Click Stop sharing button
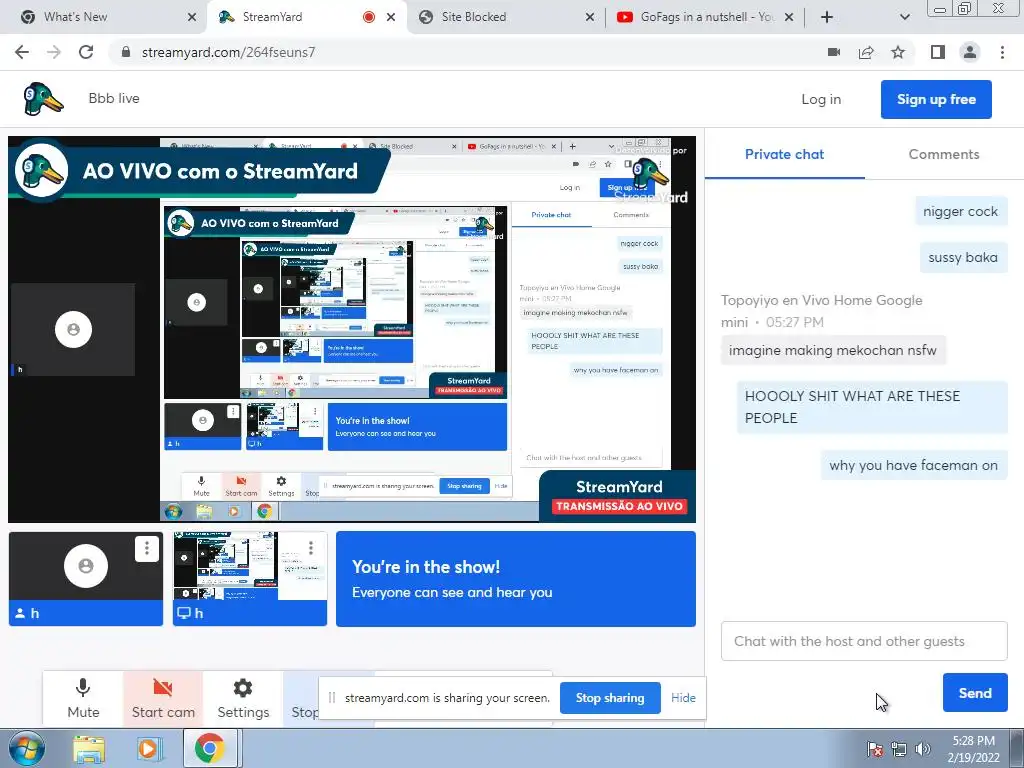The width and height of the screenshot is (1024, 768). [610, 698]
